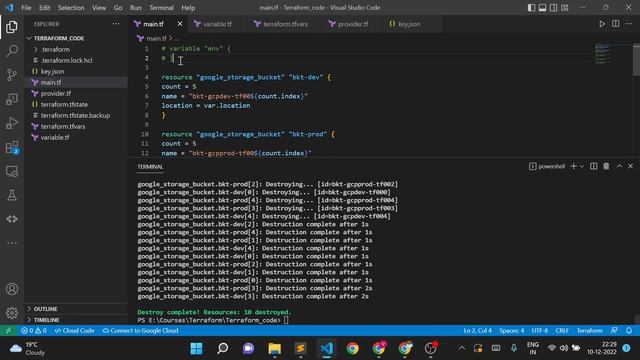Close the main.tf tab
This screenshot has height=360, width=640.
[180, 24]
